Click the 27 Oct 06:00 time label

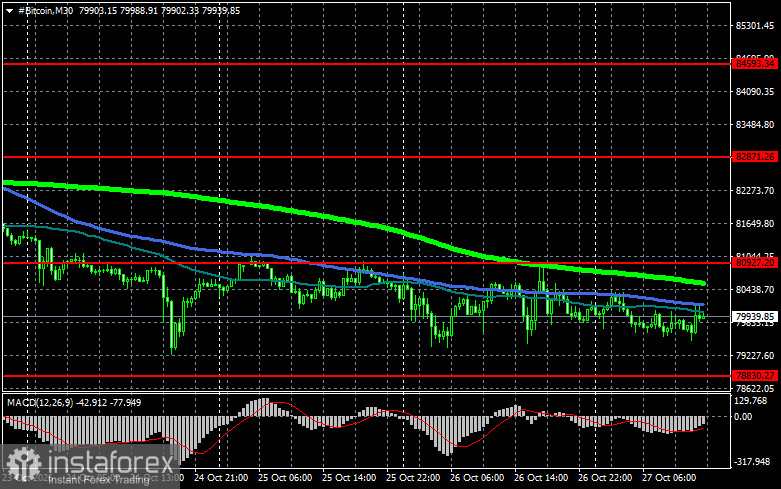(669, 478)
